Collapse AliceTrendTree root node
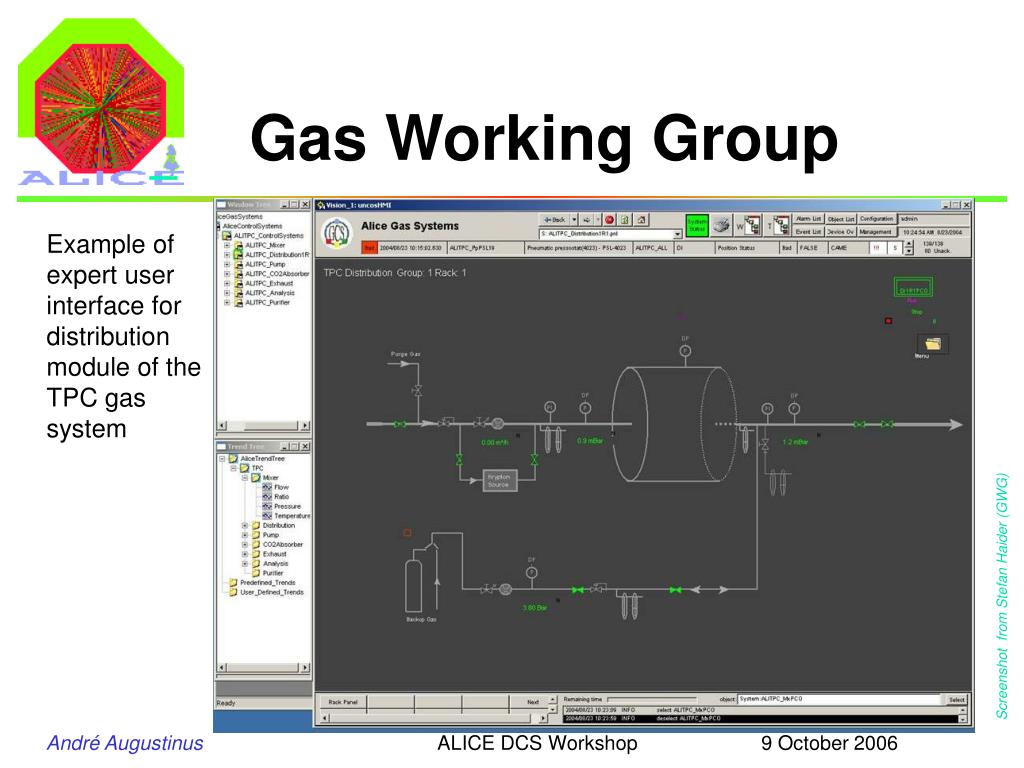Viewport: 1024px width, 768px height. click(222, 458)
